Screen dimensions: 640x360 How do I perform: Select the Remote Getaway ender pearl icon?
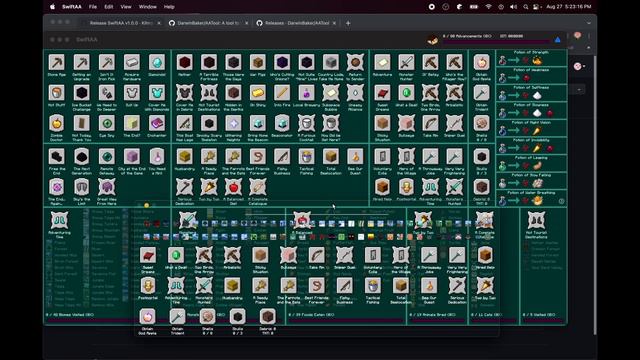click(107, 156)
